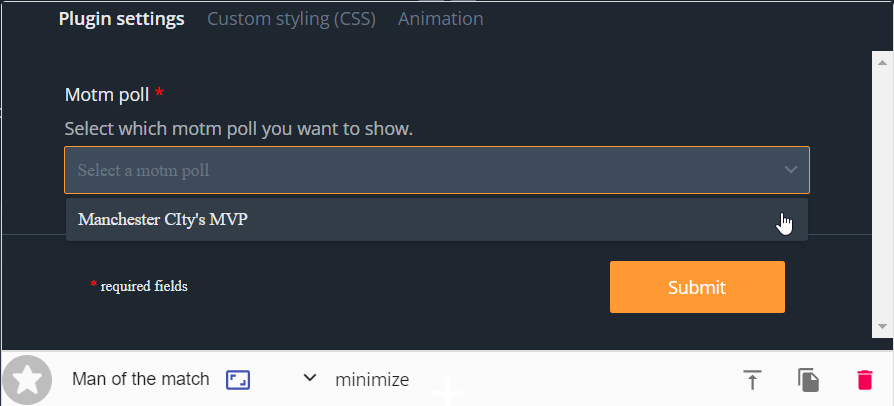Click the Motm poll field label
Viewport: 894px width, 406px height.
pyautogui.click(x=107, y=95)
